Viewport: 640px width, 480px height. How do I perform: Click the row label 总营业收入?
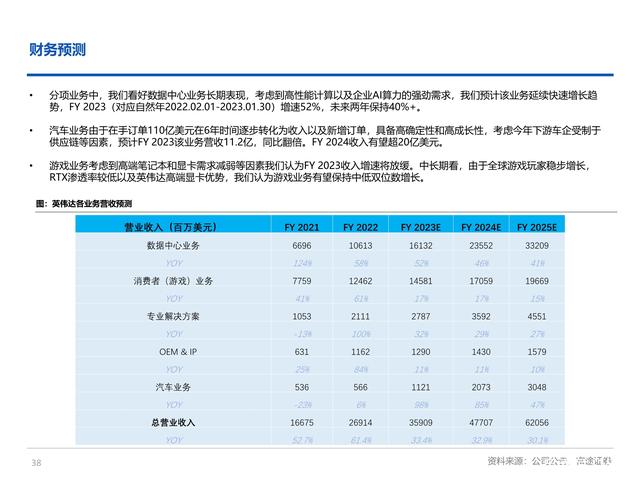(x=173, y=422)
